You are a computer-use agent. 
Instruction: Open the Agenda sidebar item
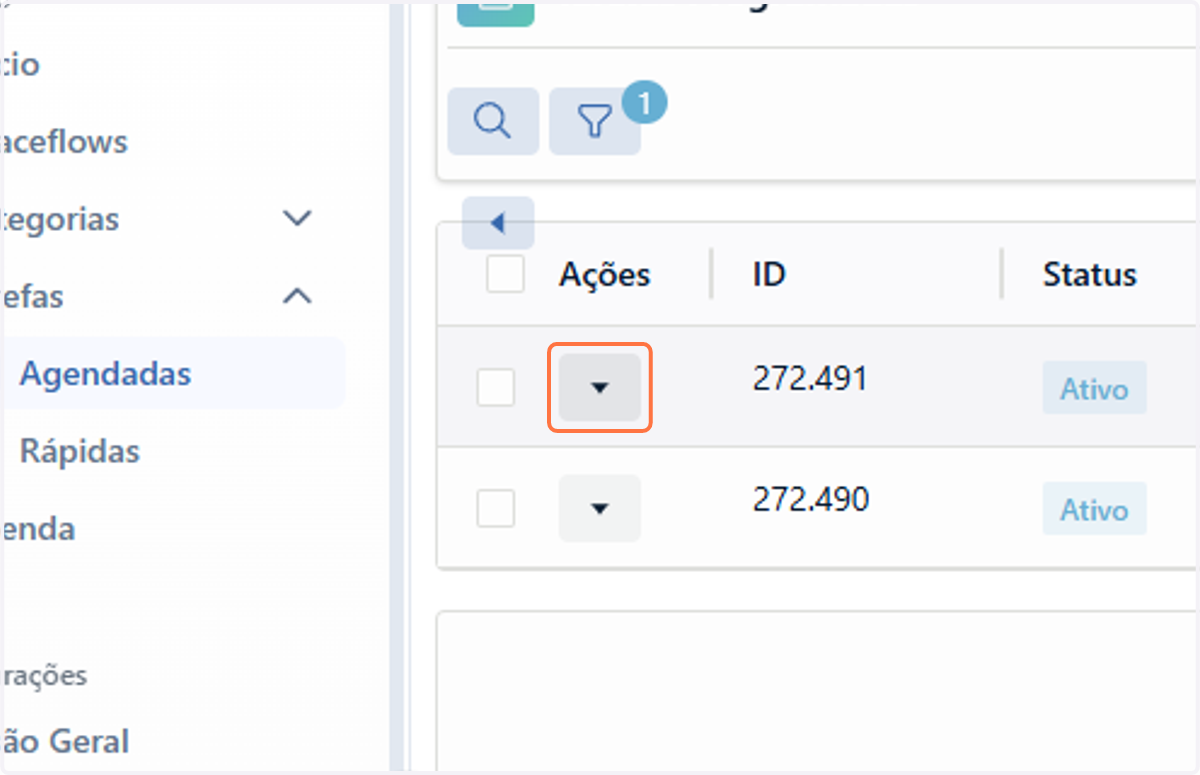pyautogui.click(x=38, y=528)
